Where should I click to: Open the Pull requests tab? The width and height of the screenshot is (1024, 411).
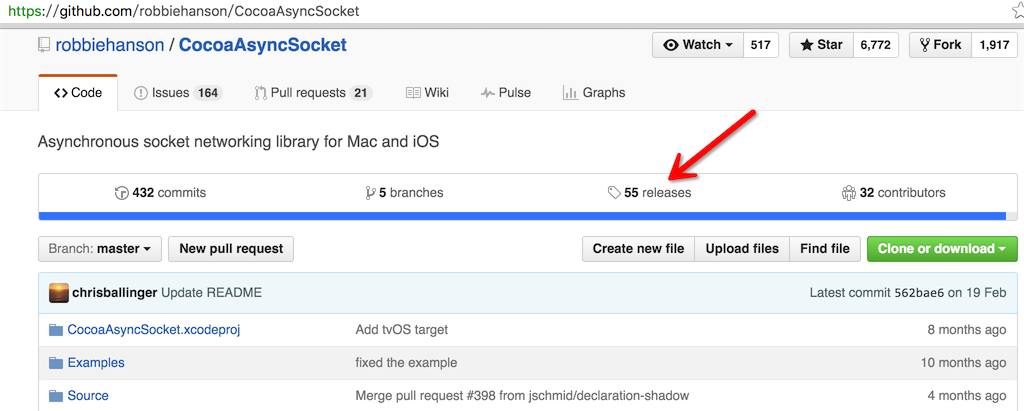click(x=313, y=93)
